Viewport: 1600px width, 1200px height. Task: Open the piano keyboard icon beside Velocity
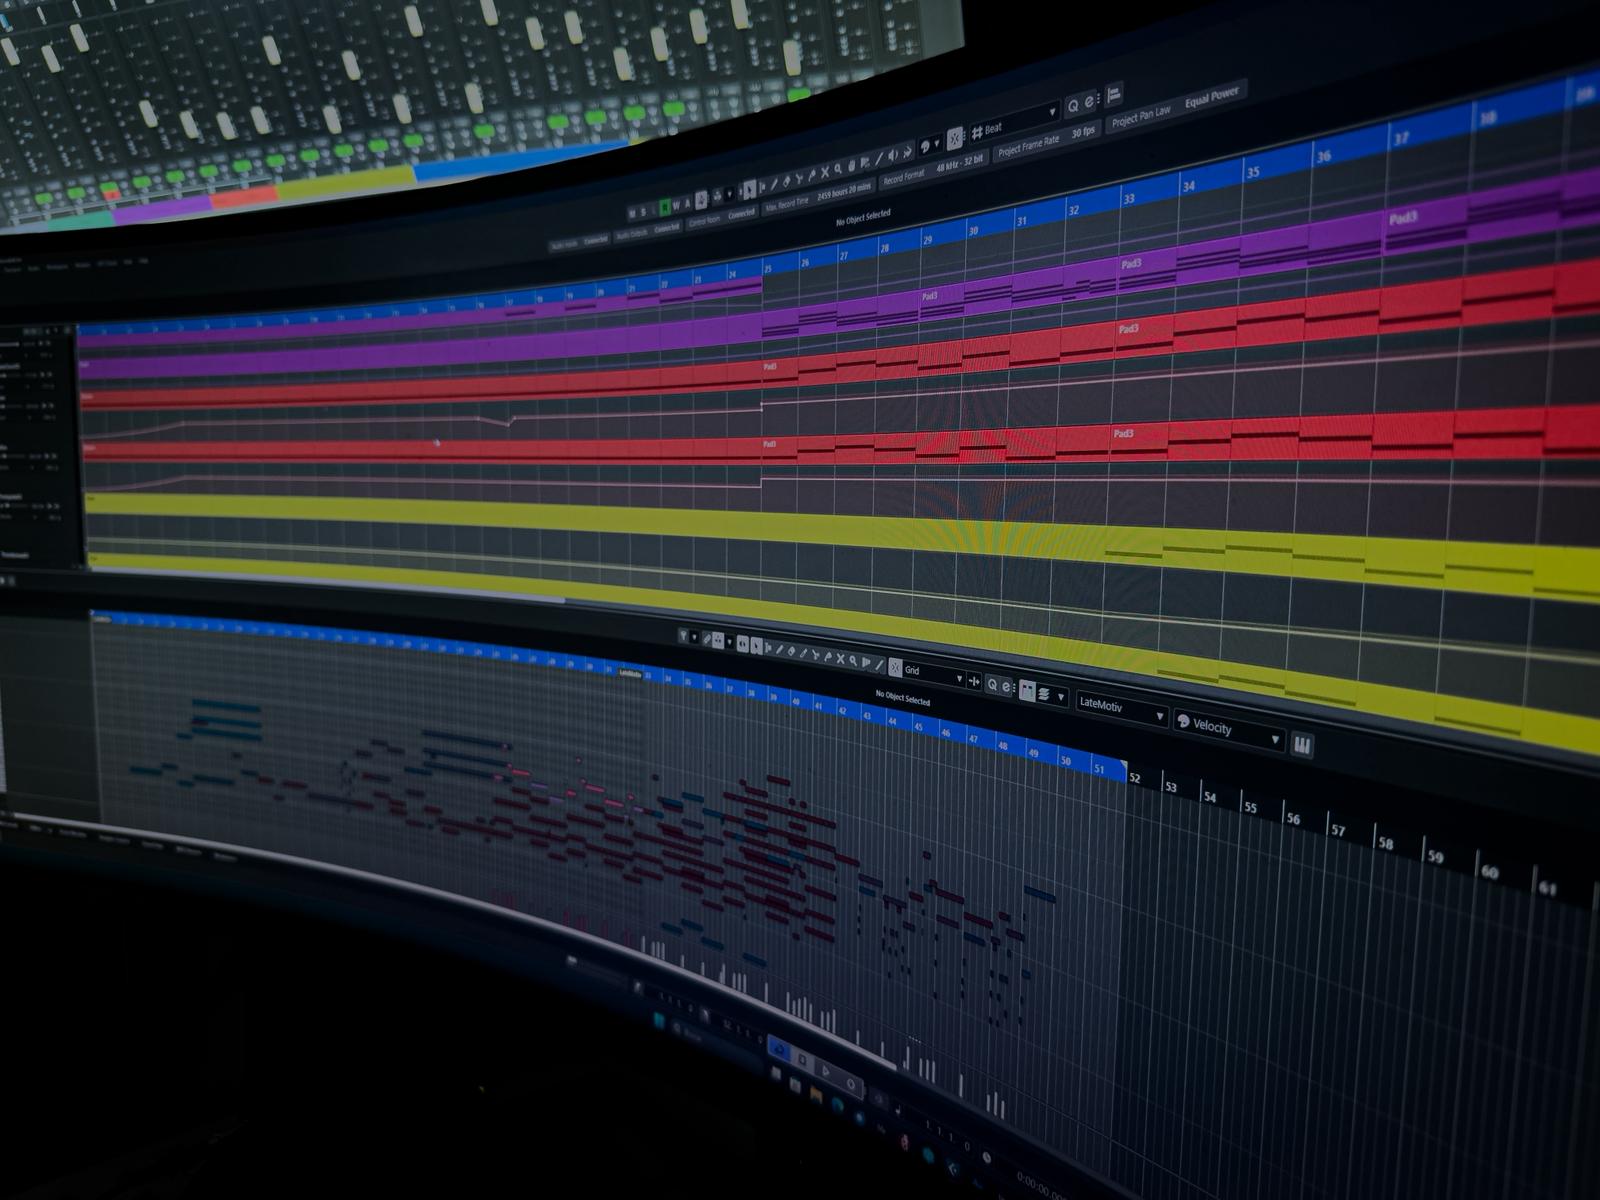coord(1301,746)
